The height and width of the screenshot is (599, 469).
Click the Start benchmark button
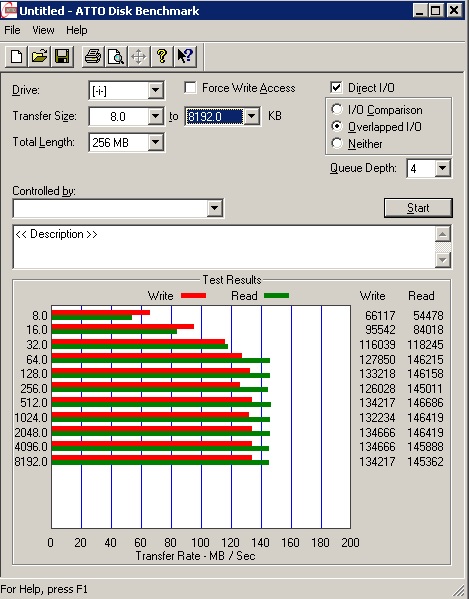coord(418,208)
